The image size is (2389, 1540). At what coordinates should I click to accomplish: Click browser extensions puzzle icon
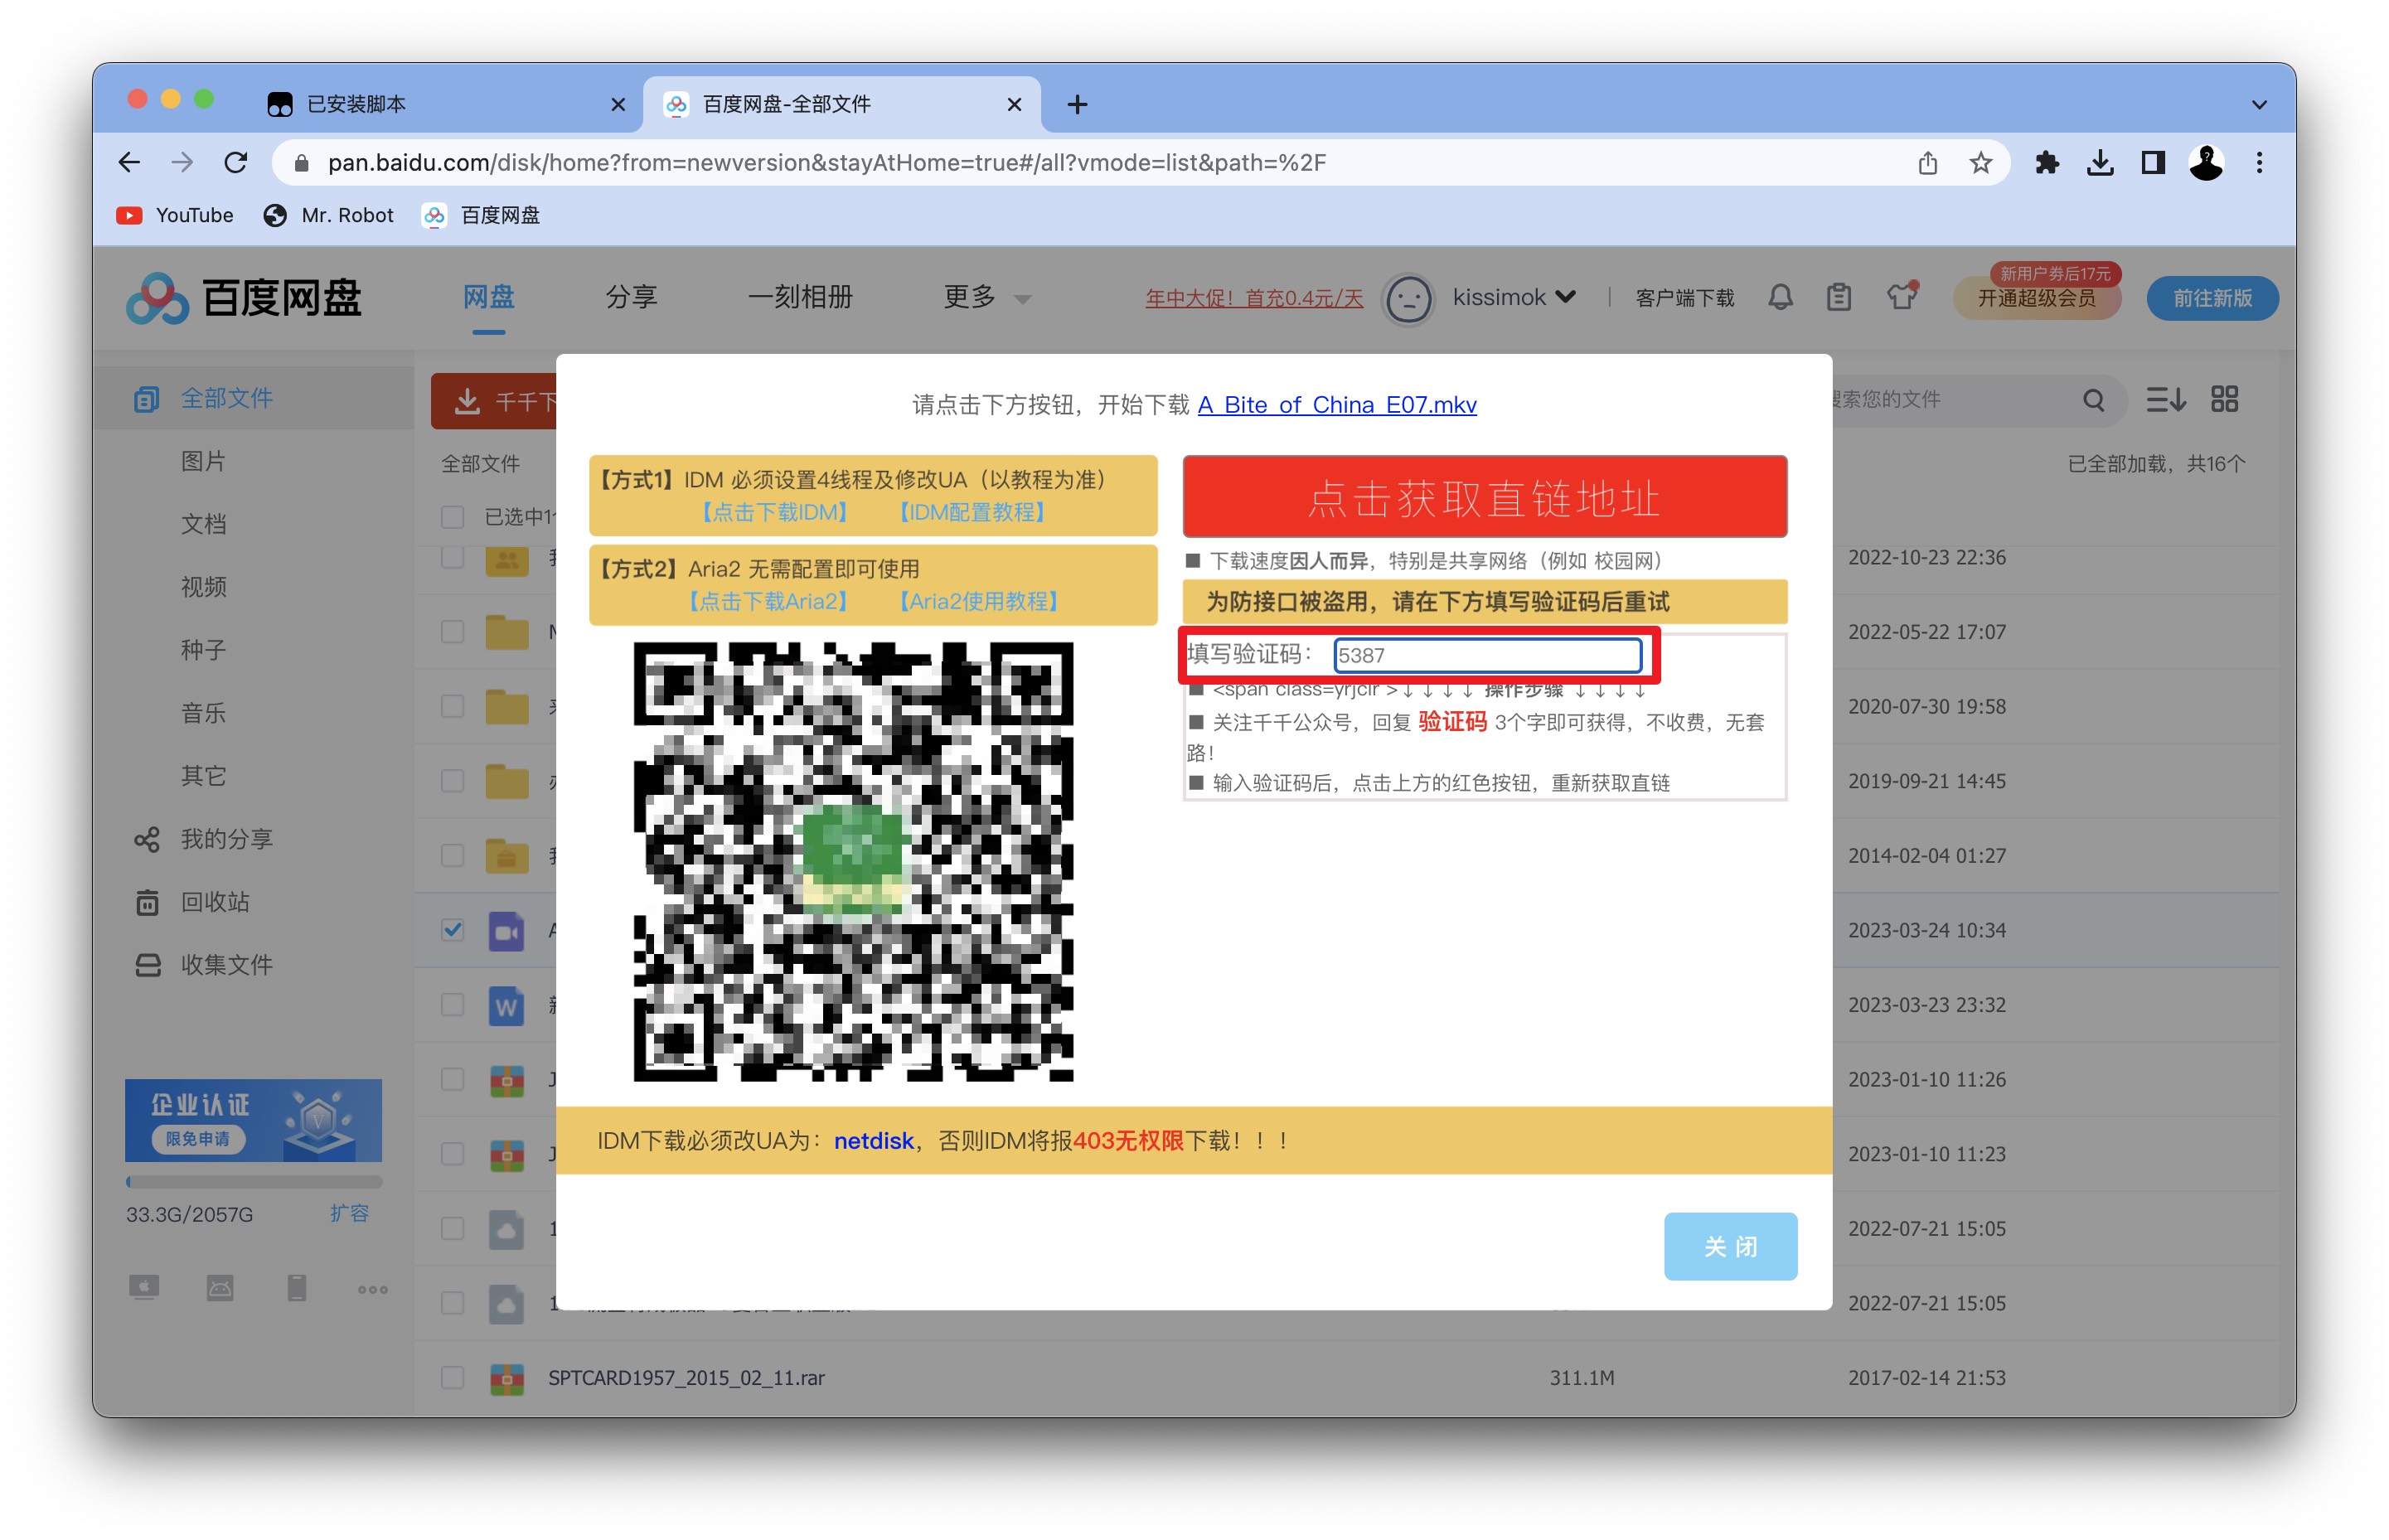pos(2046,163)
